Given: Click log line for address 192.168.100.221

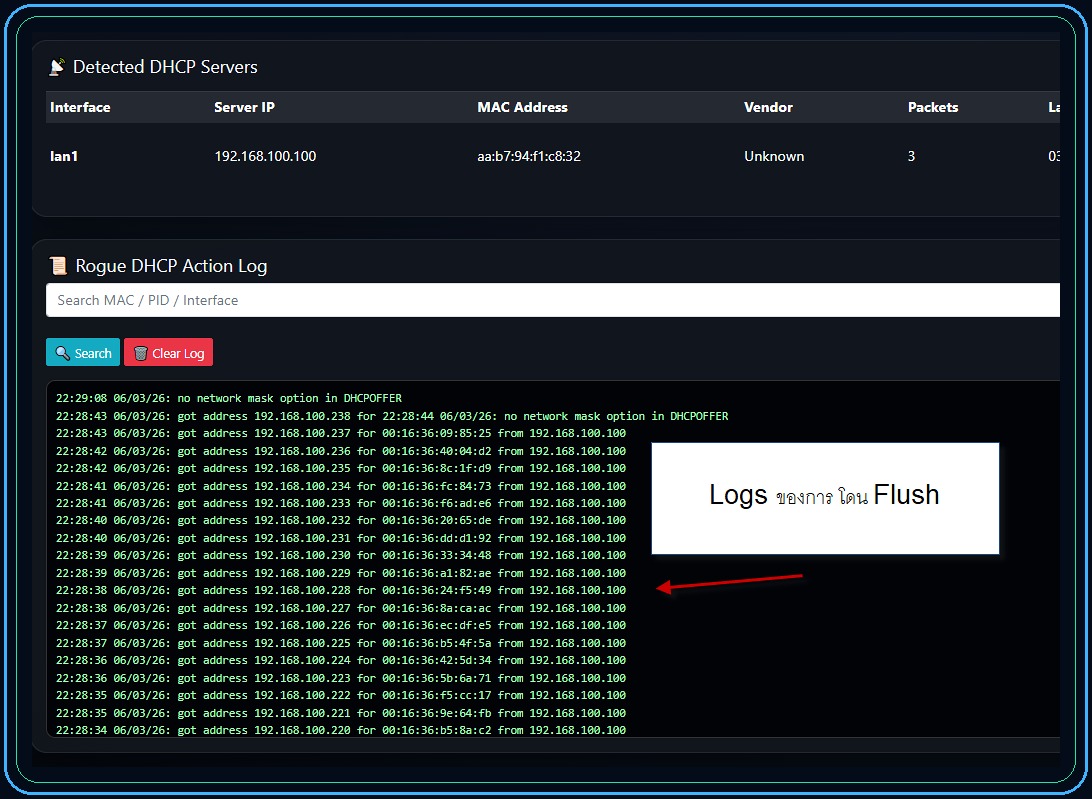Looking at the screenshot, I should pos(341,713).
